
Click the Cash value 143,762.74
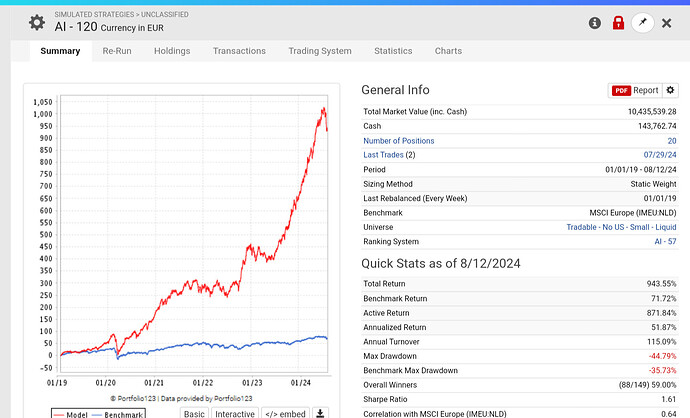(657, 126)
